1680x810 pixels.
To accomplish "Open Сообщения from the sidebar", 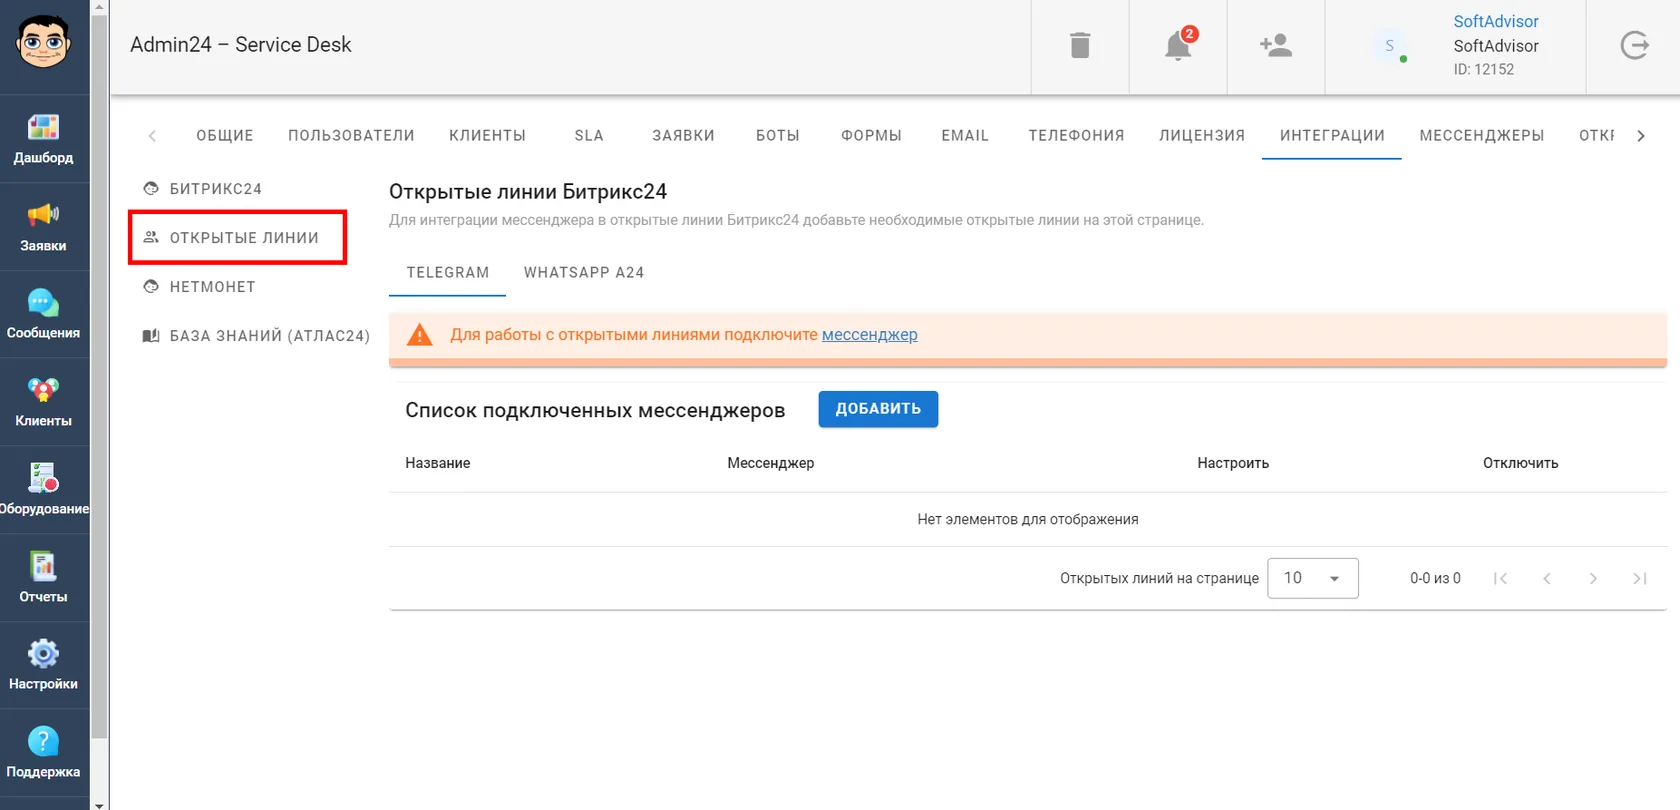I will [x=44, y=314].
